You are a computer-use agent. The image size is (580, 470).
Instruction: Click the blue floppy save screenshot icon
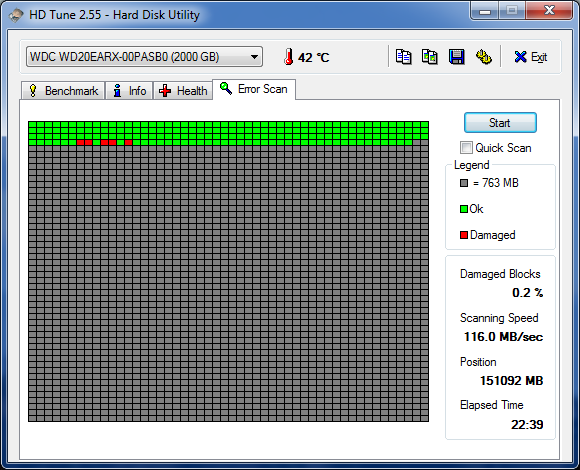click(x=456, y=57)
